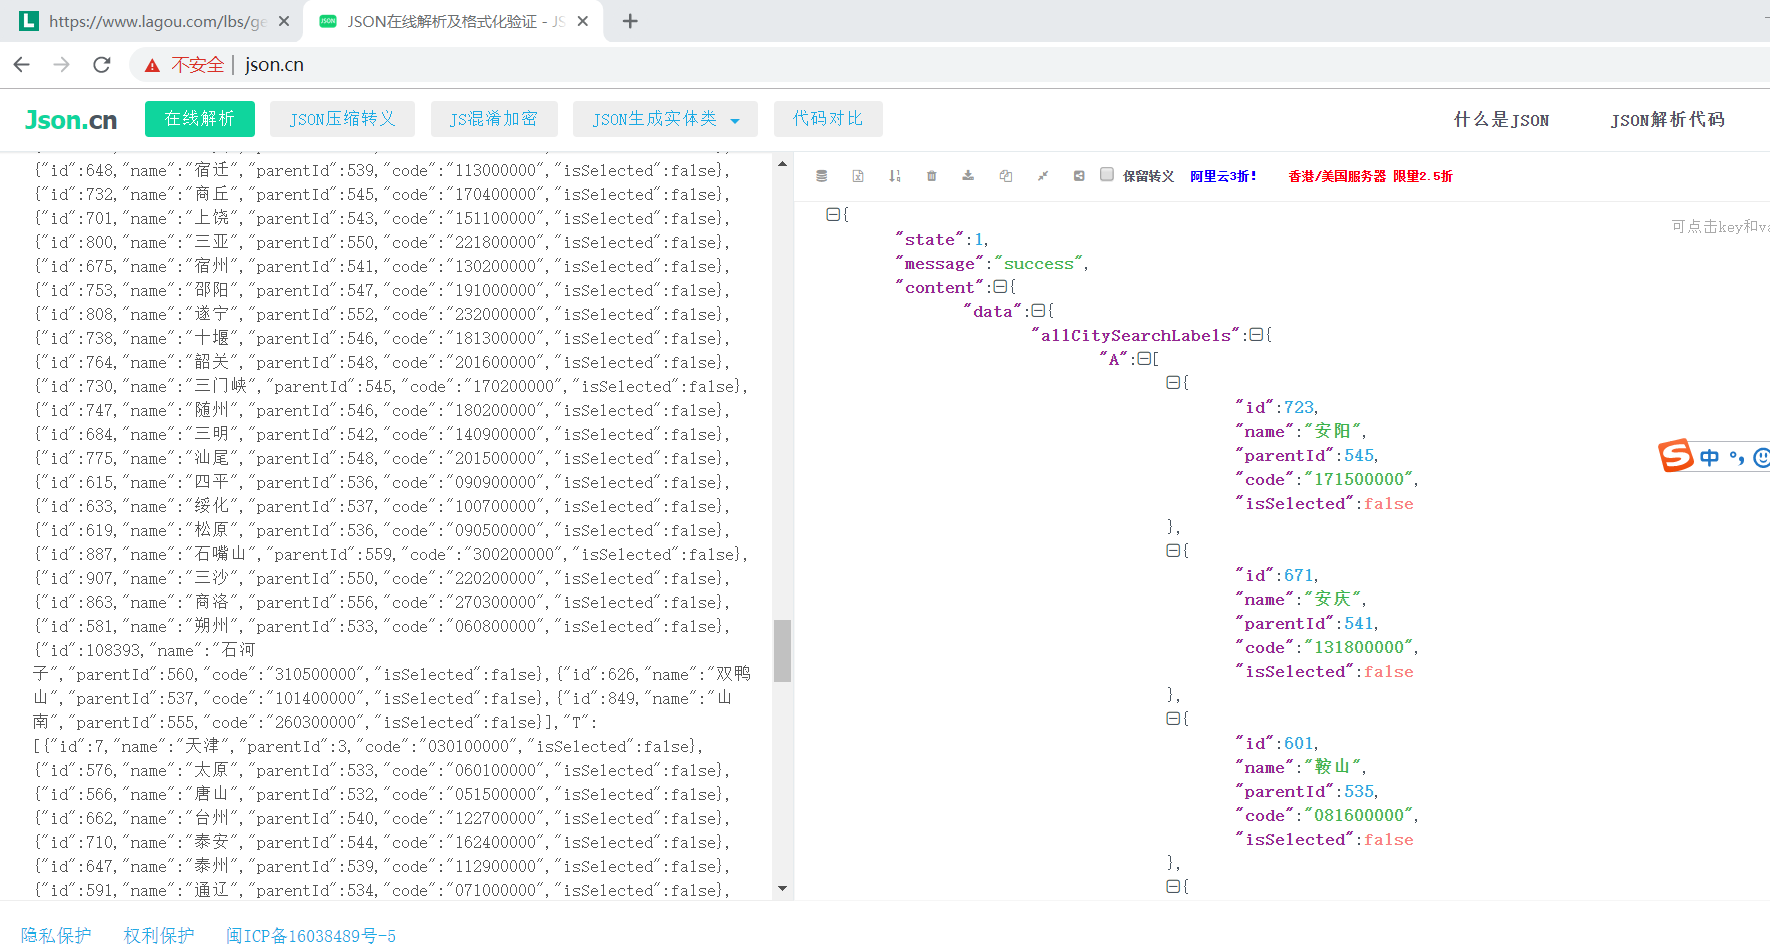This screenshot has width=1770, height=946.
Task: Collapse the allCitySearchLabels node
Action: click(1257, 335)
